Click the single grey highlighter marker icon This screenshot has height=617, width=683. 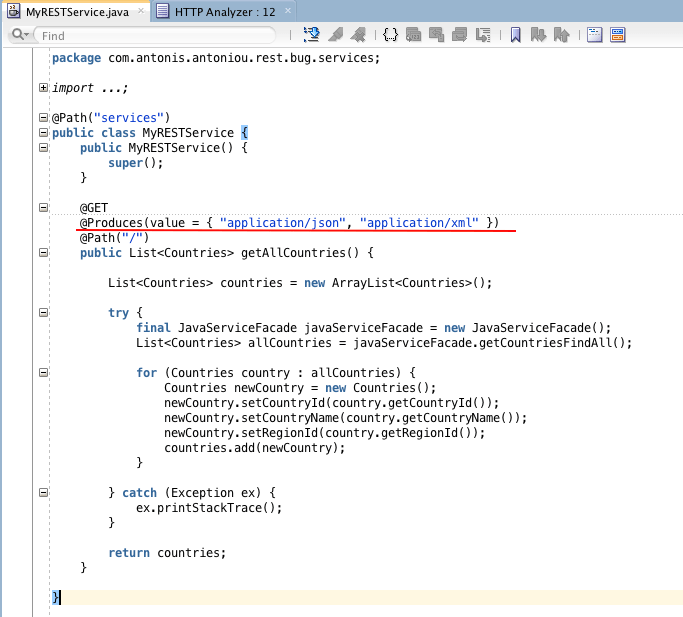[335, 34]
